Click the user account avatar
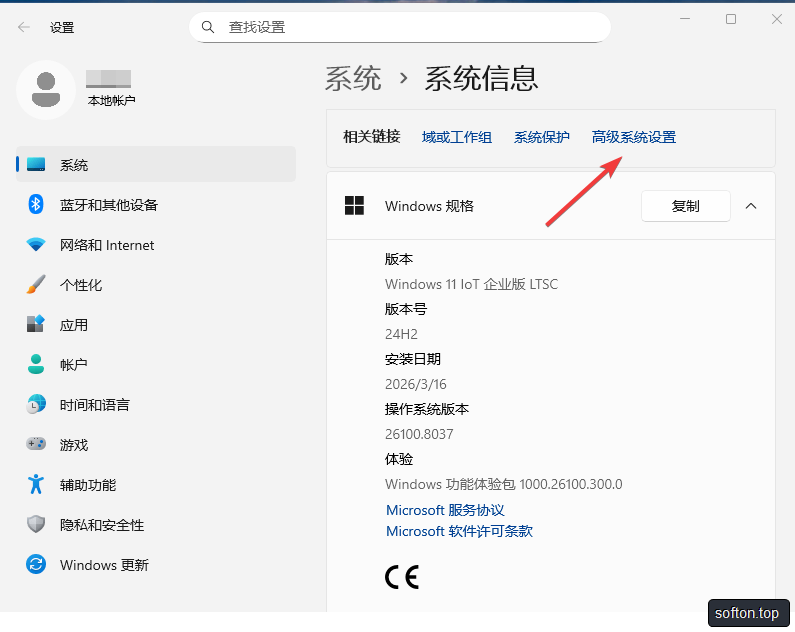The width and height of the screenshot is (795, 632). [46, 90]
